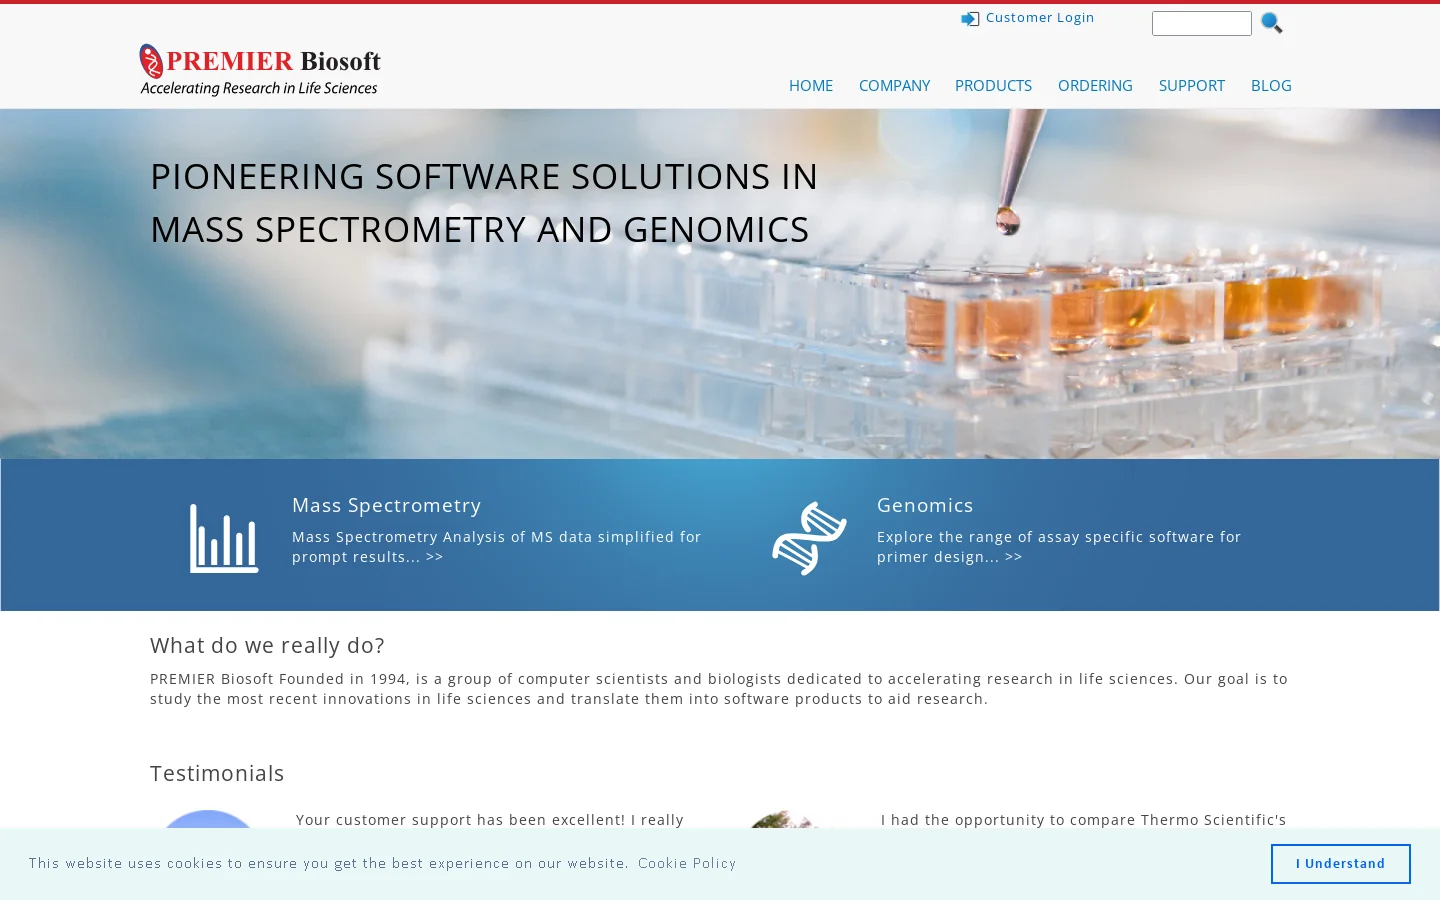Viewport: 1440px width, 900px height.
Task: Click the magnifying glass search icon
Action: pyautogui.click(x=1272, y=22)
